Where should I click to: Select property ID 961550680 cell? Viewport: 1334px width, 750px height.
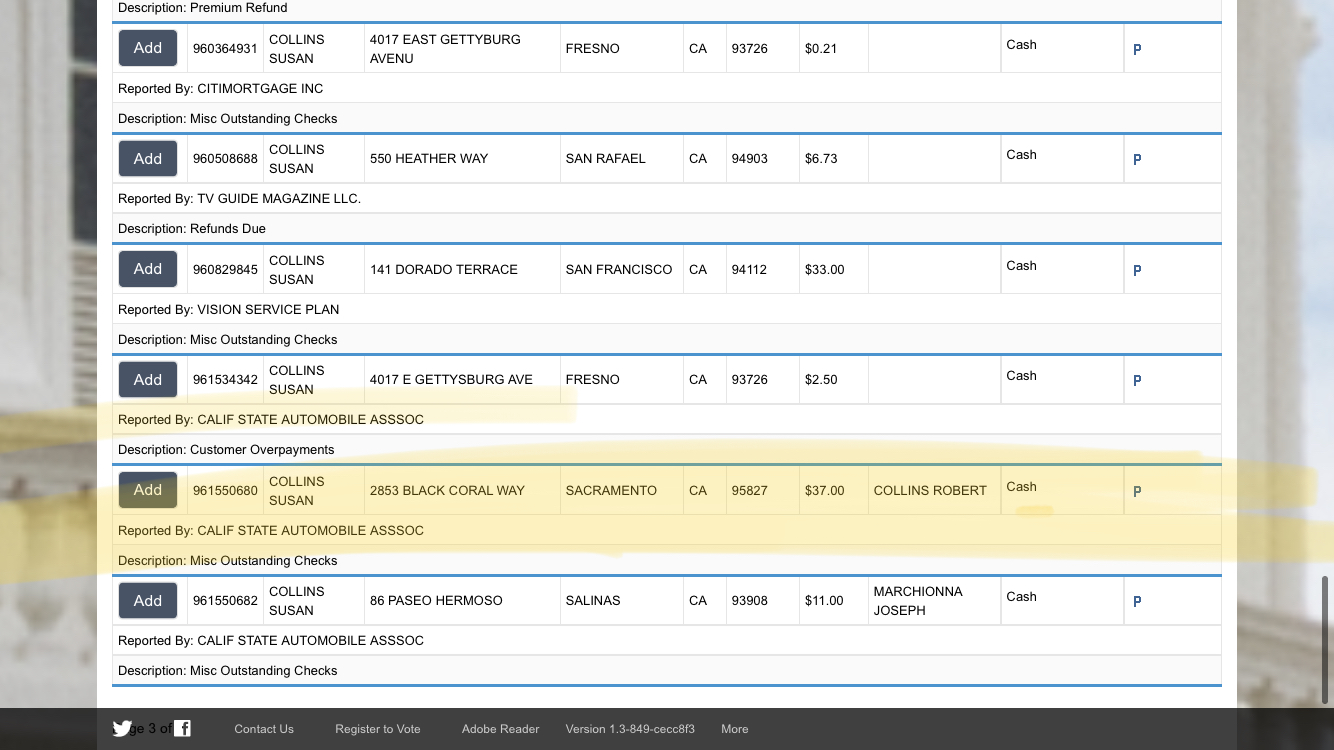click(225, 491)
